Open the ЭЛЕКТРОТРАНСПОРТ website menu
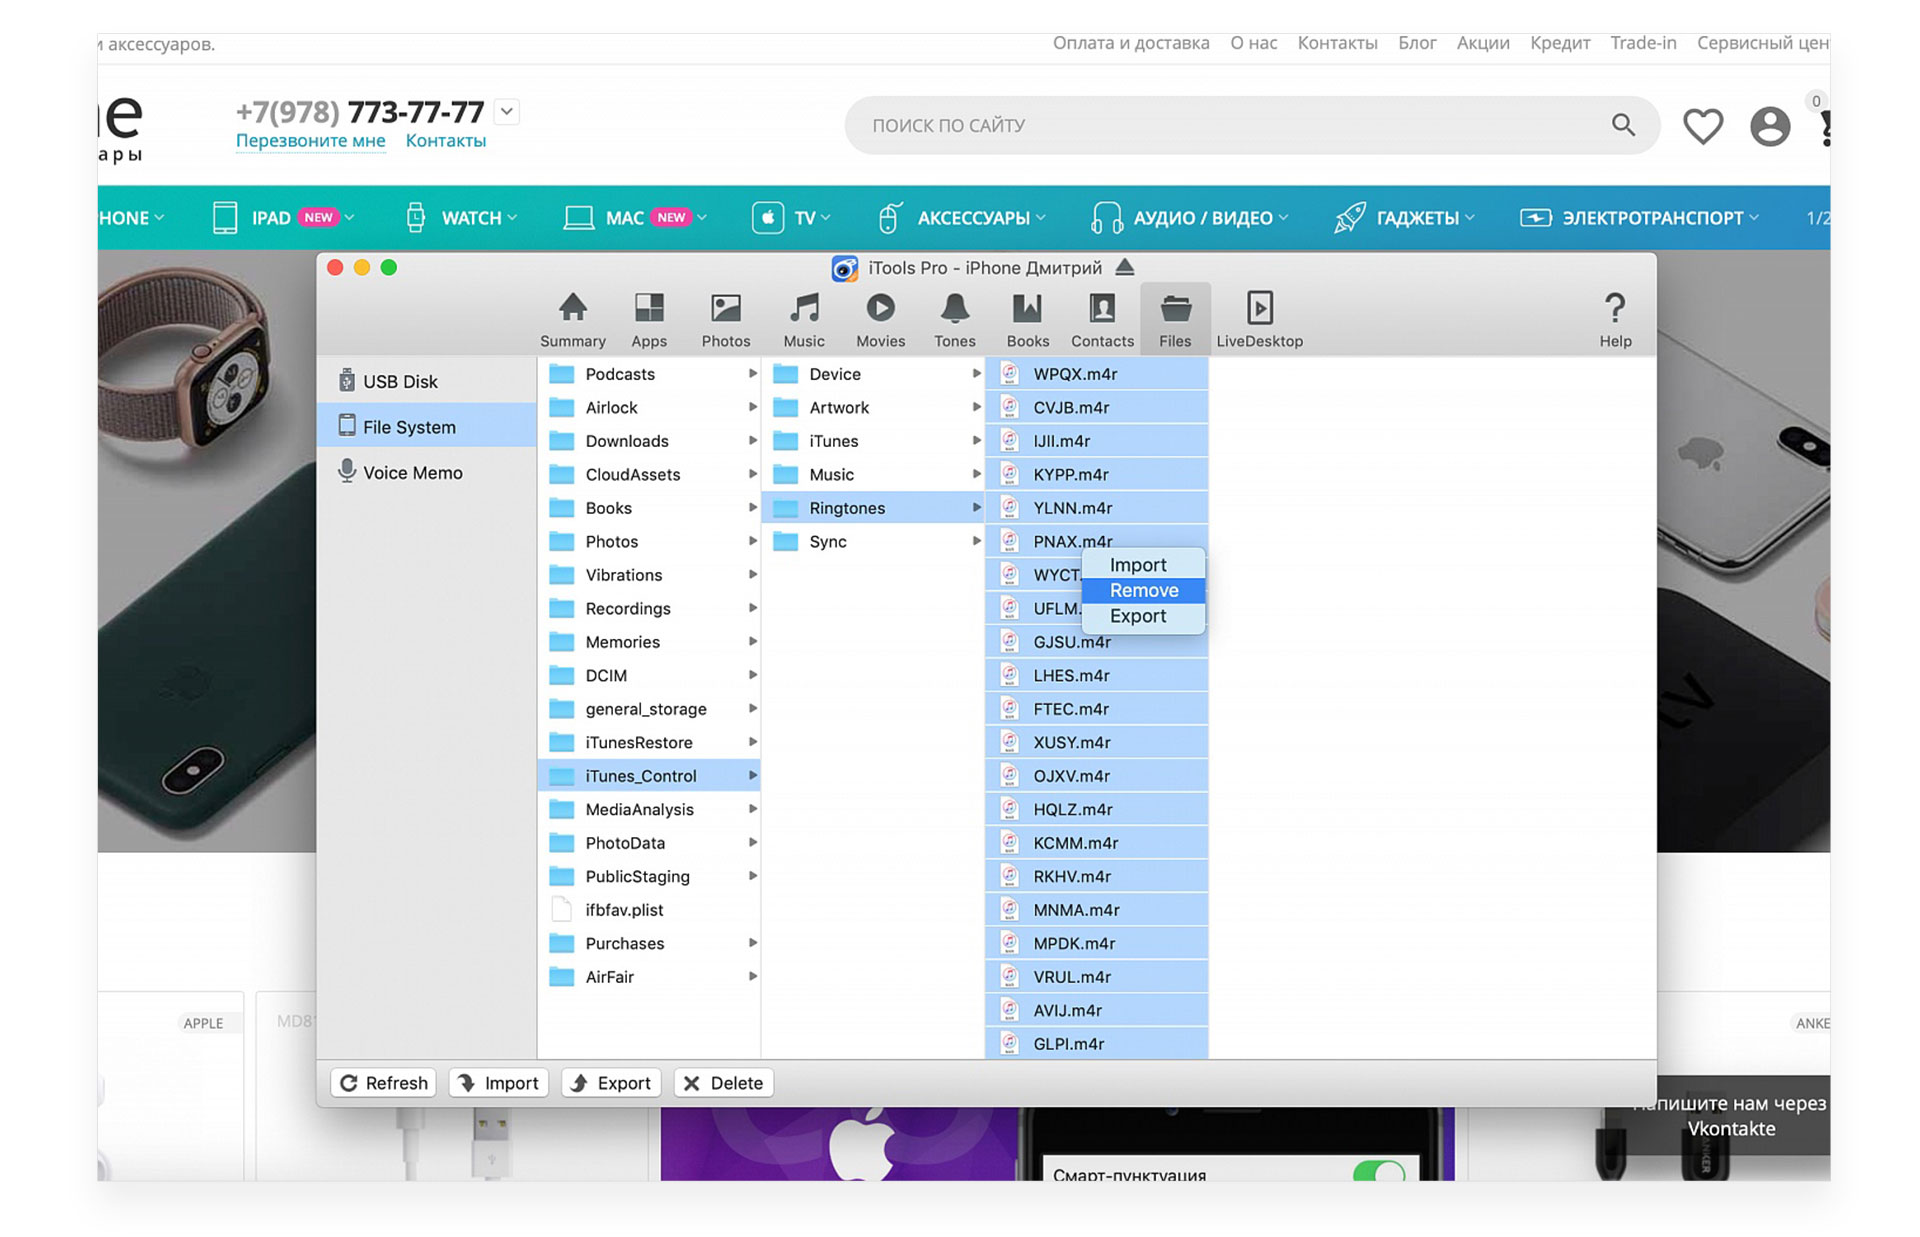This screenshot has height=1237, width=1920. tap(1639, 217)
